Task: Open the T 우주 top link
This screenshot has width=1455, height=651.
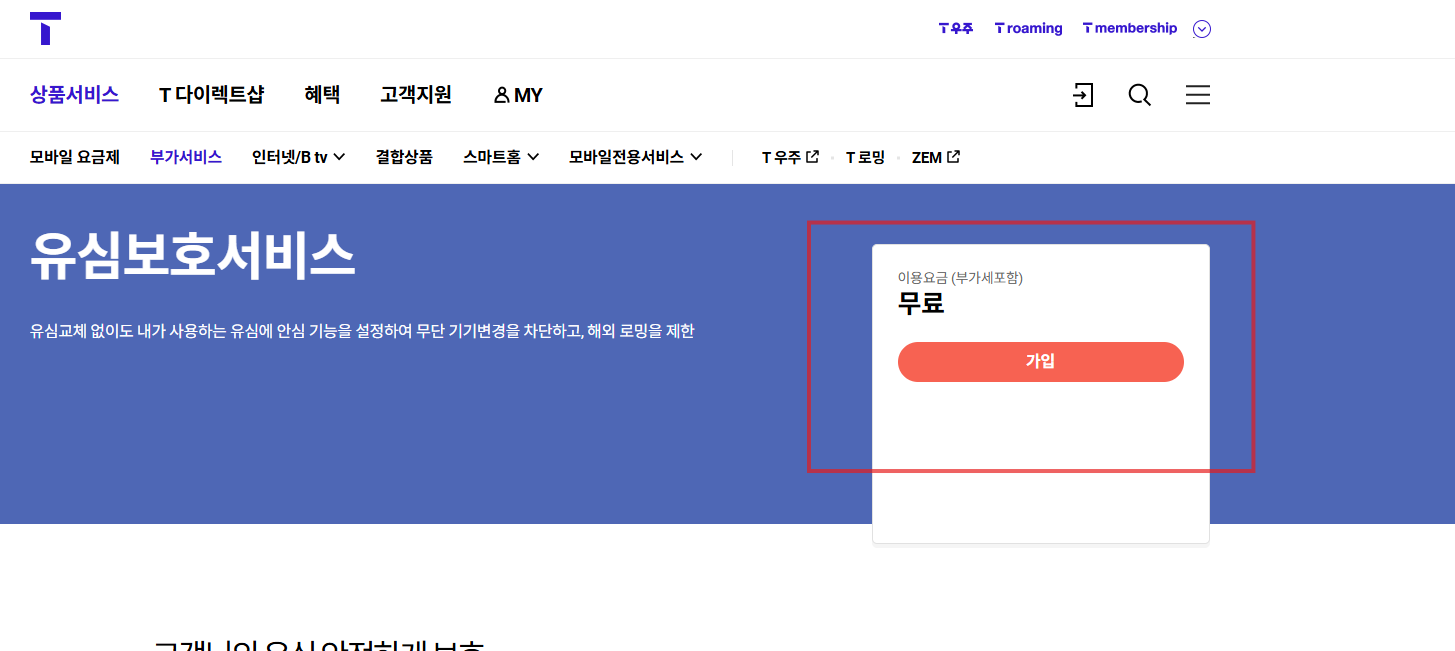Action: (956, 28)
